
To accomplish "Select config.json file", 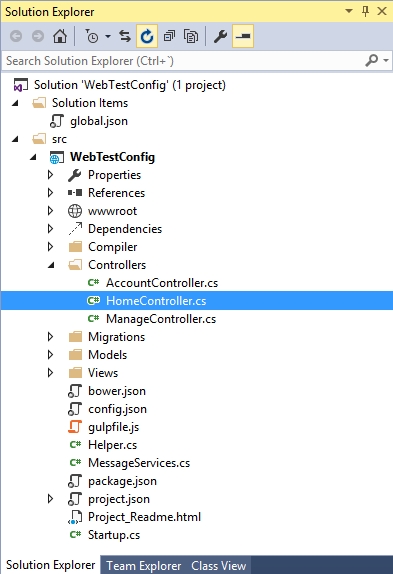I will coord(117,409).
